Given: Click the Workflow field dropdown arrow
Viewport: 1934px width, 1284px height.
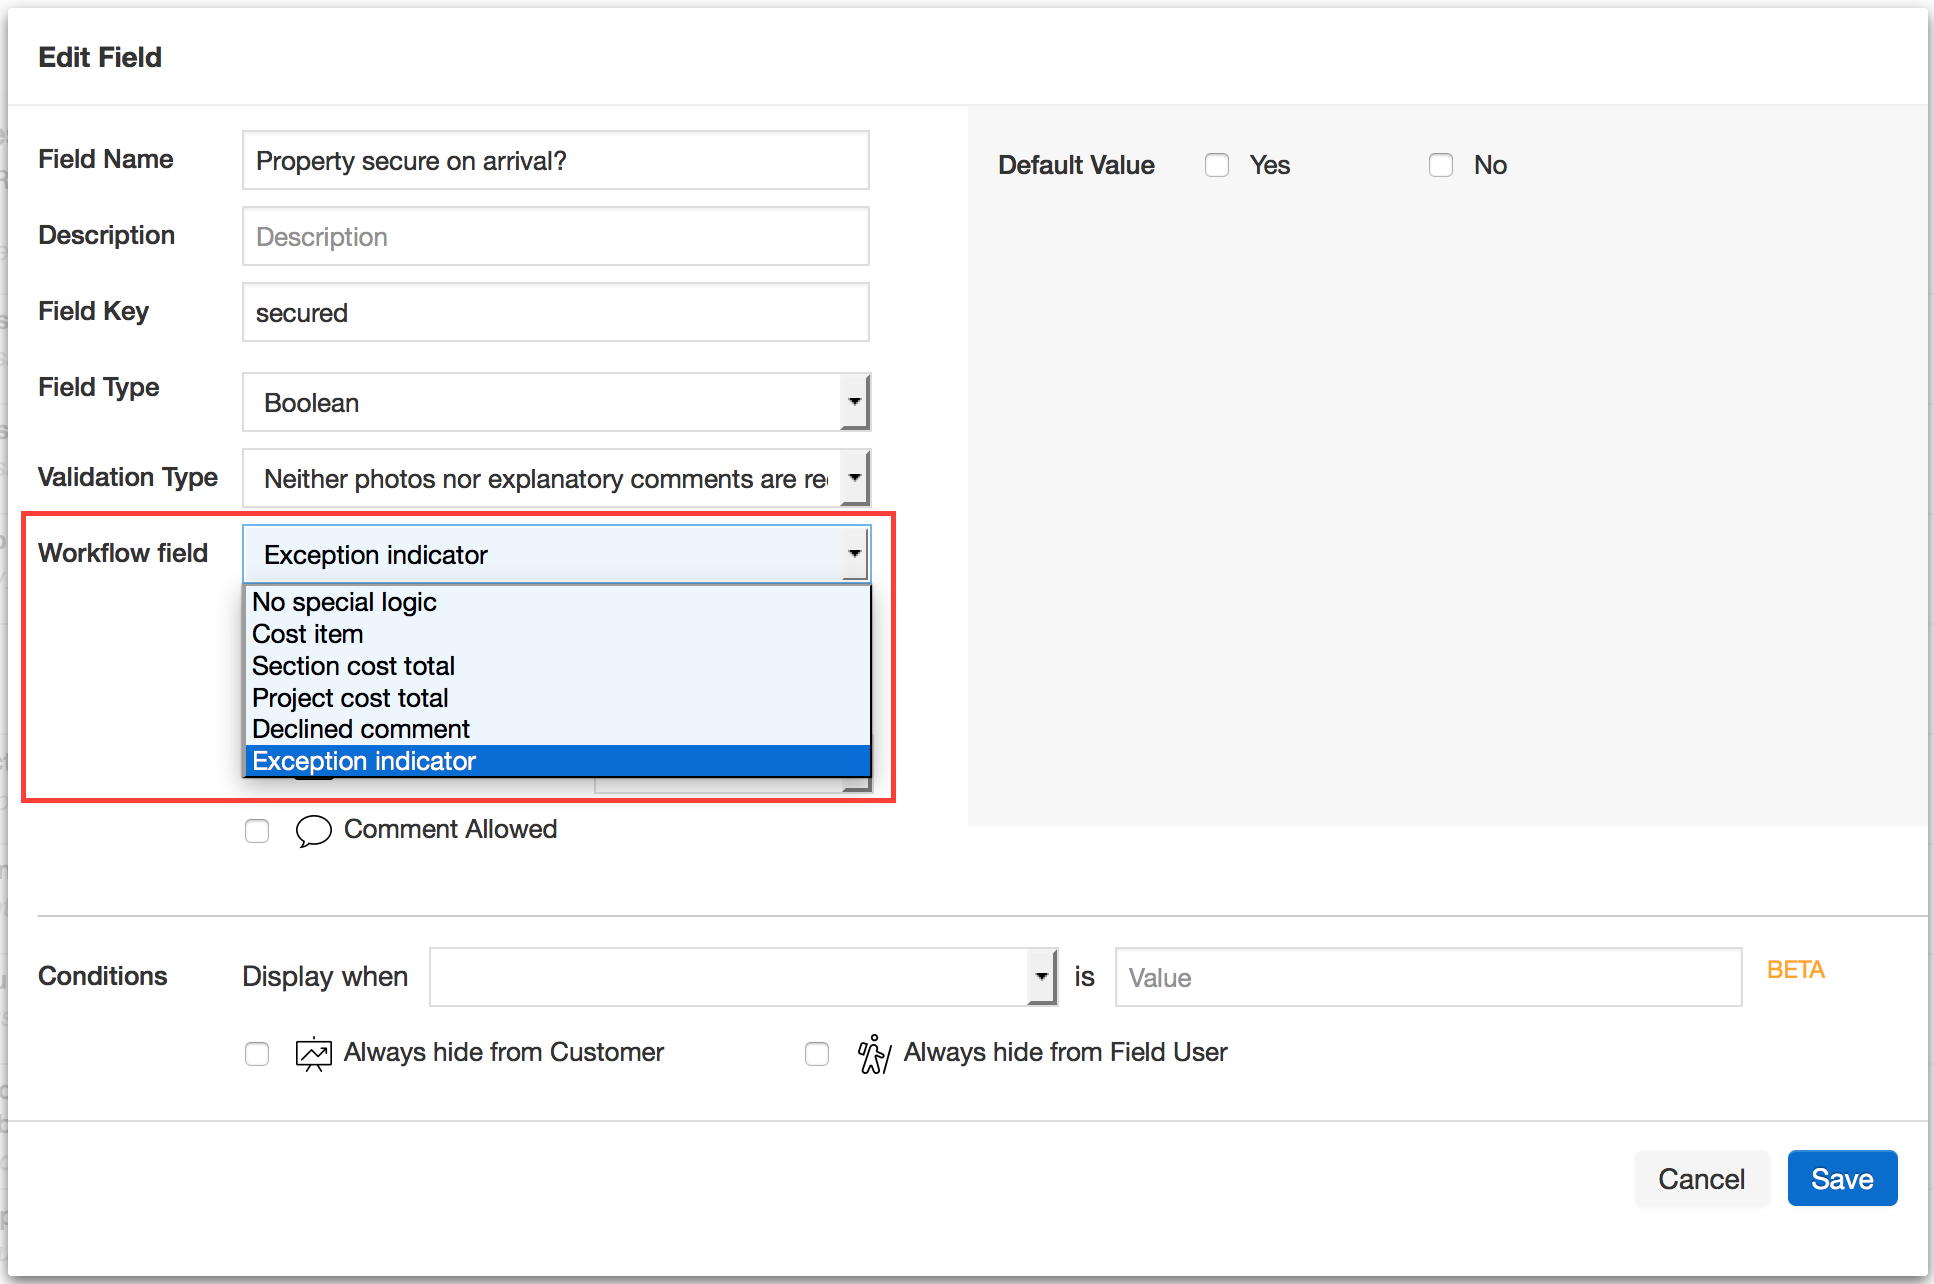Looking at the screenshot, I should (x=854, y=554).
